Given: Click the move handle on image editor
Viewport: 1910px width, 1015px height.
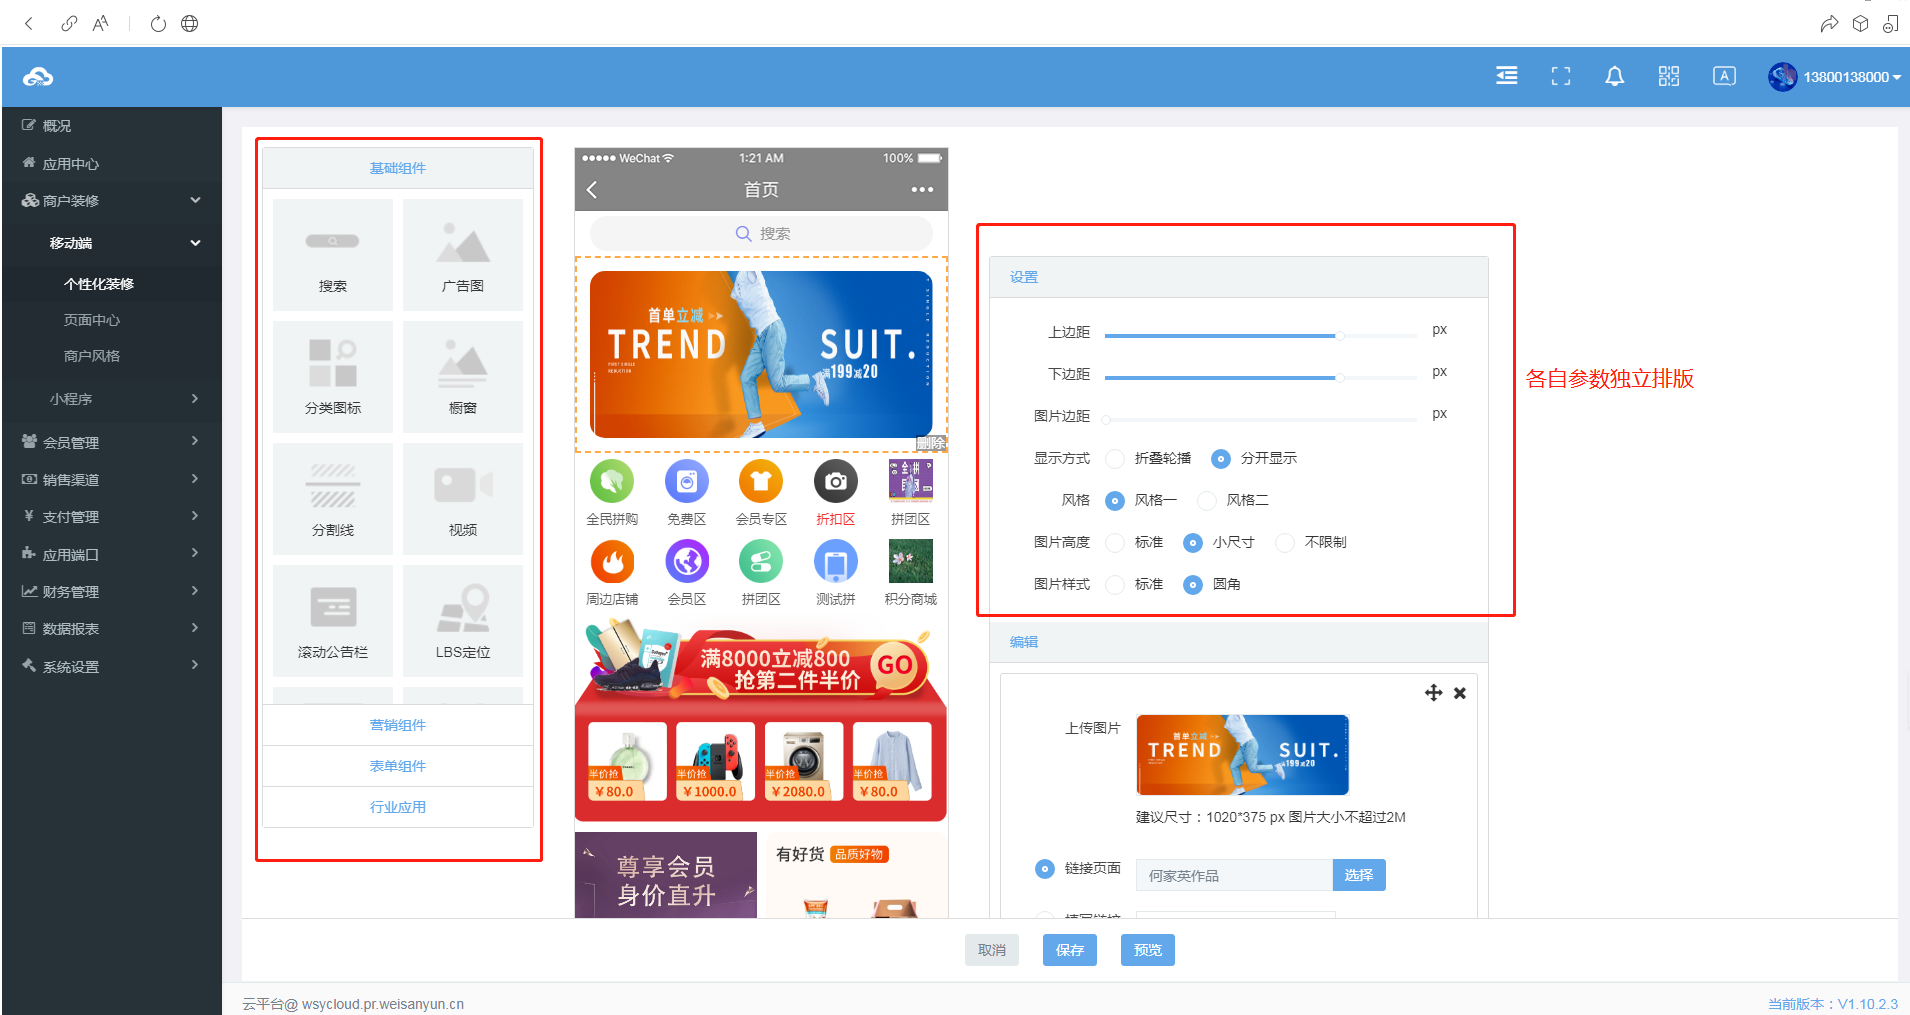Looking at the screenshot, I should click(1433, 693).
